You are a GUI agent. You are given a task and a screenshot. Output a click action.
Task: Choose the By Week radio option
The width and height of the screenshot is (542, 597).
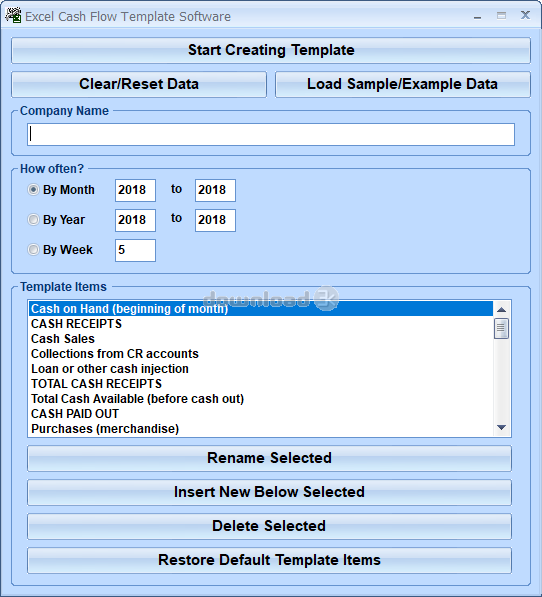[x=33, y=249]
